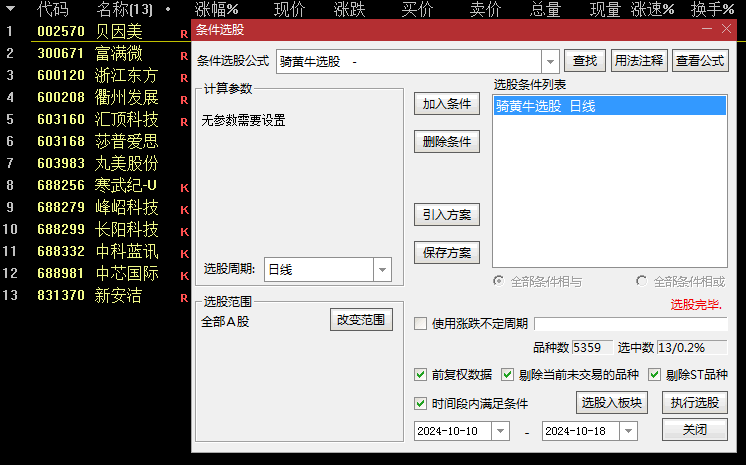This screenshot has width=746, height=465.
Task: Open the 选股周期 日线 dropdown
Action: (383, 270)
